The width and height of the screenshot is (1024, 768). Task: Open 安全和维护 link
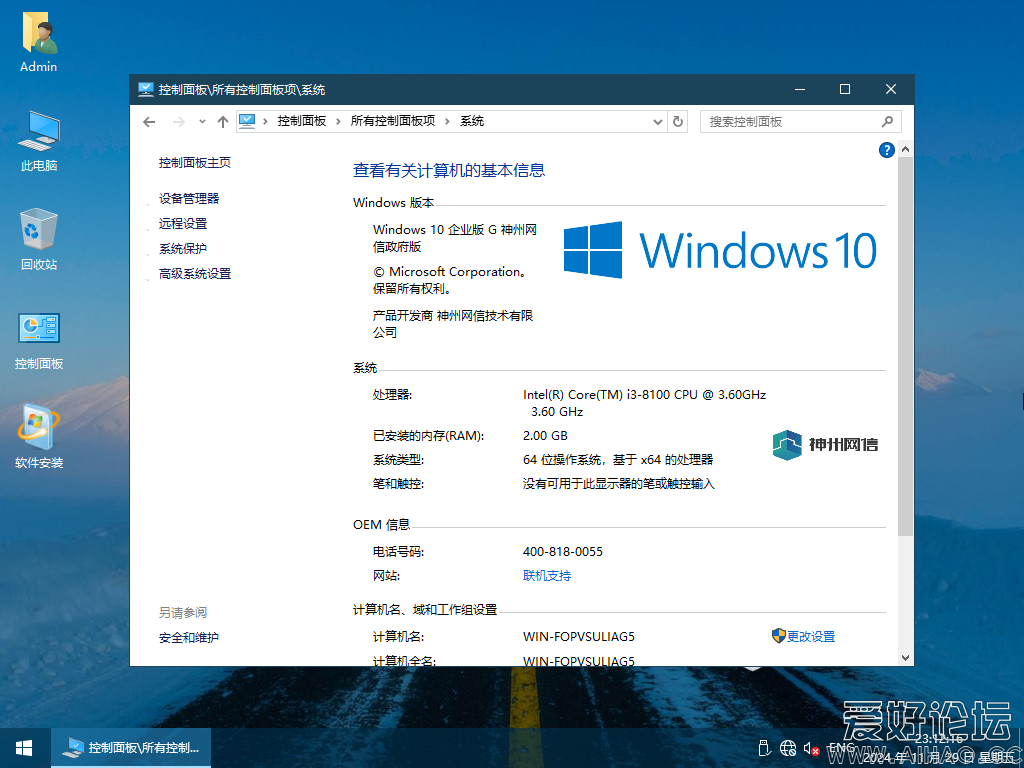(x=189, y=638)
